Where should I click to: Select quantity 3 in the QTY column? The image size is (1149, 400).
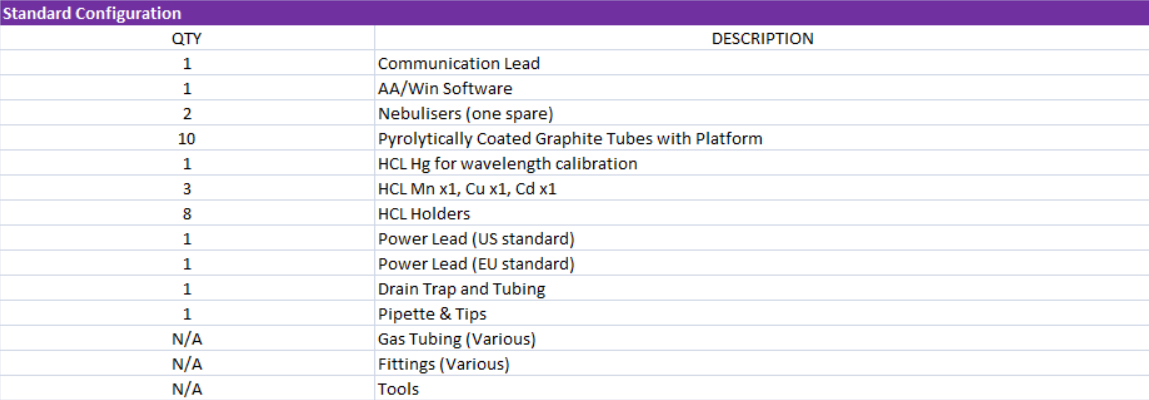187,189
